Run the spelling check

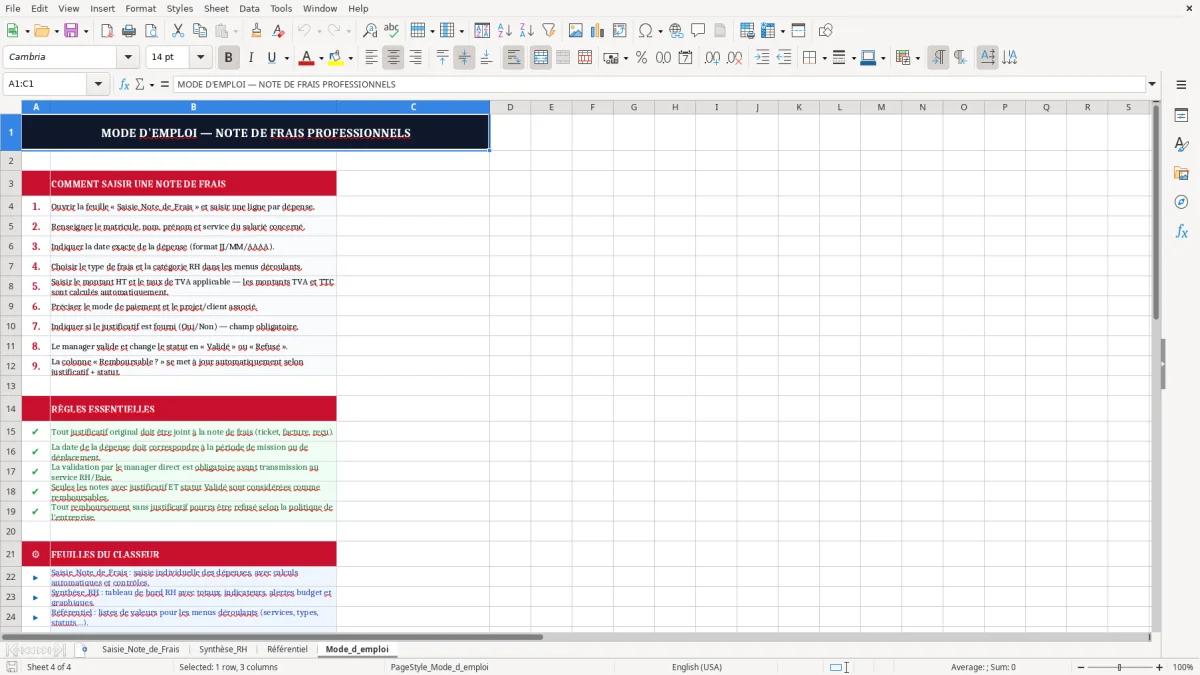pos(392,31)
